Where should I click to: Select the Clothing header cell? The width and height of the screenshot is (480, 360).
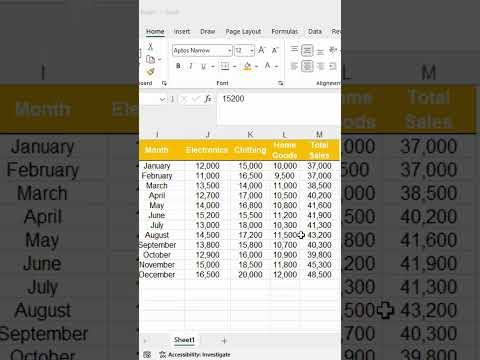(250, 150)
